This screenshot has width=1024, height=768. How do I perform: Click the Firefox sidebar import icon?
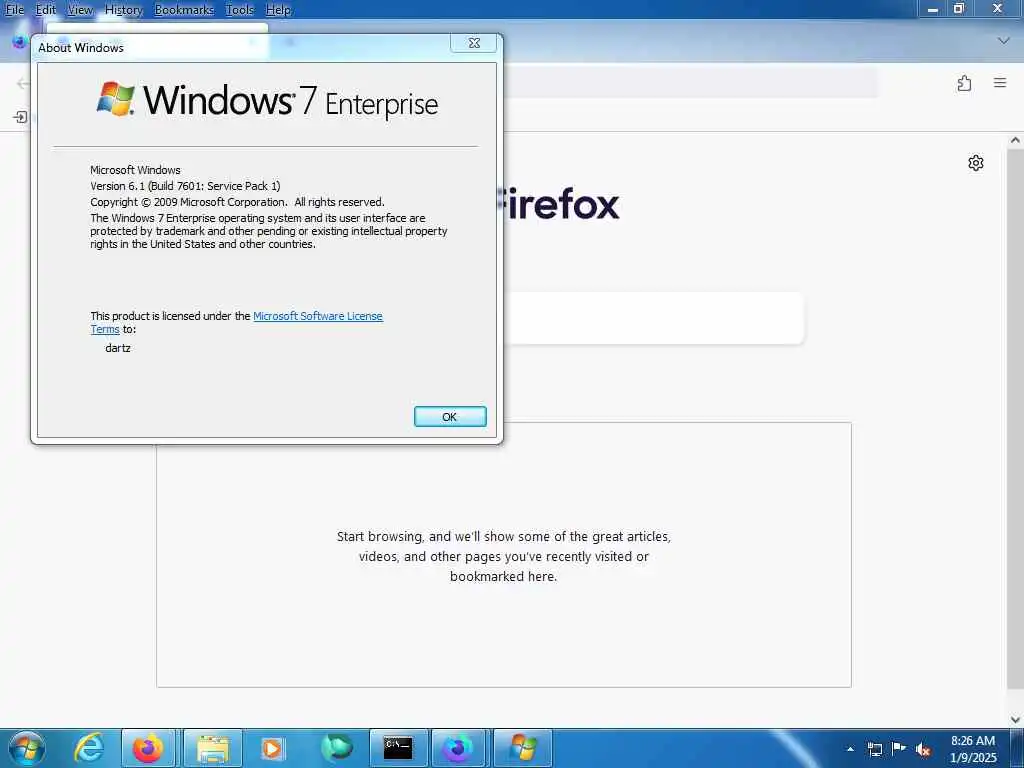[x=20, y=117]
